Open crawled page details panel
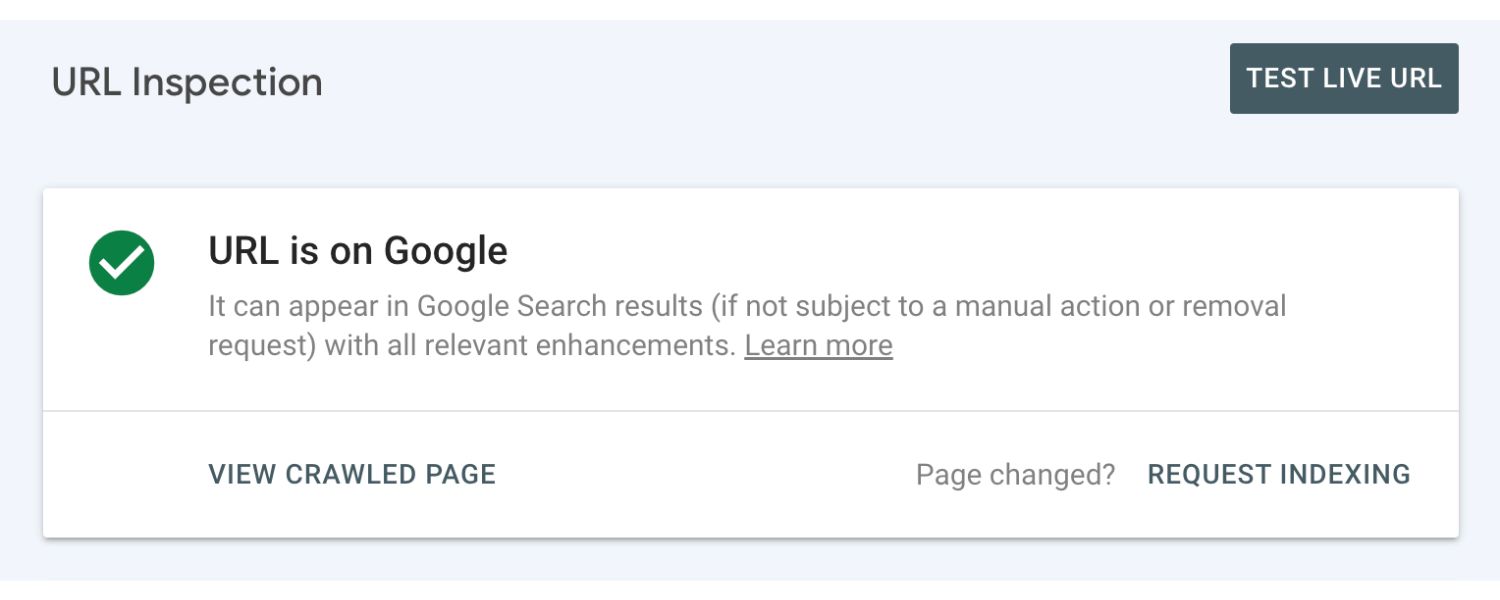 pos(350,474)
